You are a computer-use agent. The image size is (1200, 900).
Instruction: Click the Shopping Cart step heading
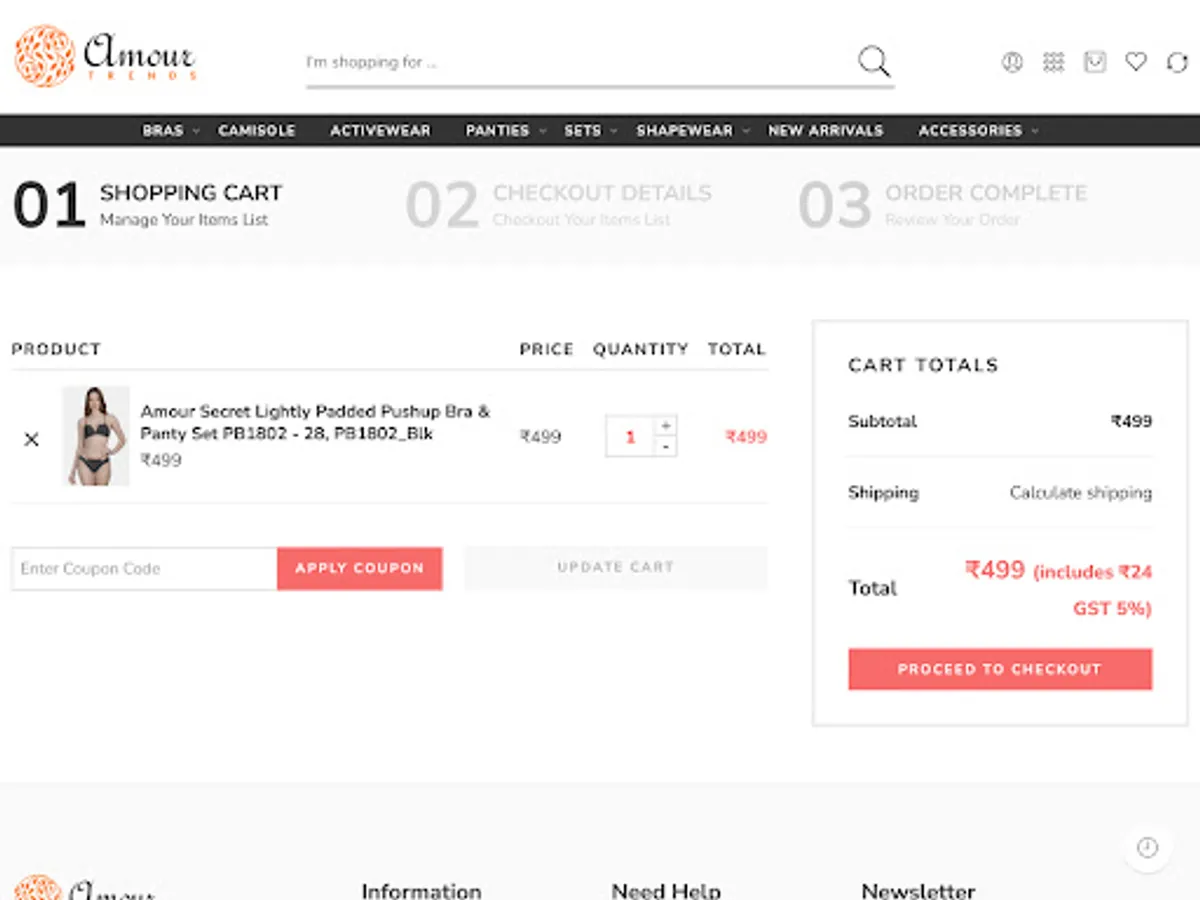click(191, 192)
